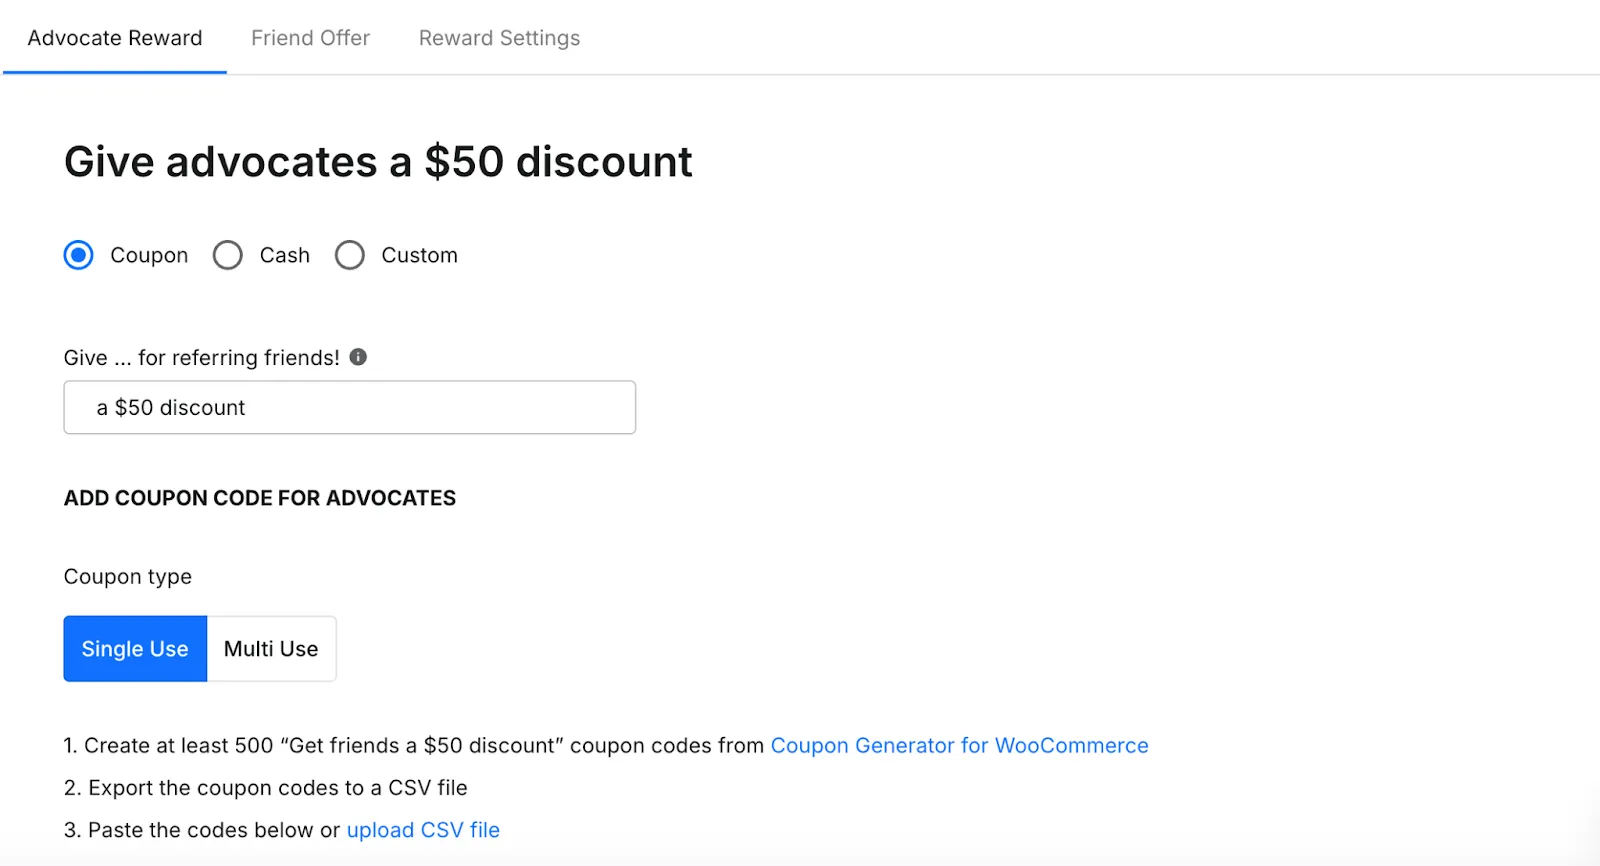Open the Friend Offer tab
Image resolution: width=1600 pixels, height=866 pixels.
[310, 38]
